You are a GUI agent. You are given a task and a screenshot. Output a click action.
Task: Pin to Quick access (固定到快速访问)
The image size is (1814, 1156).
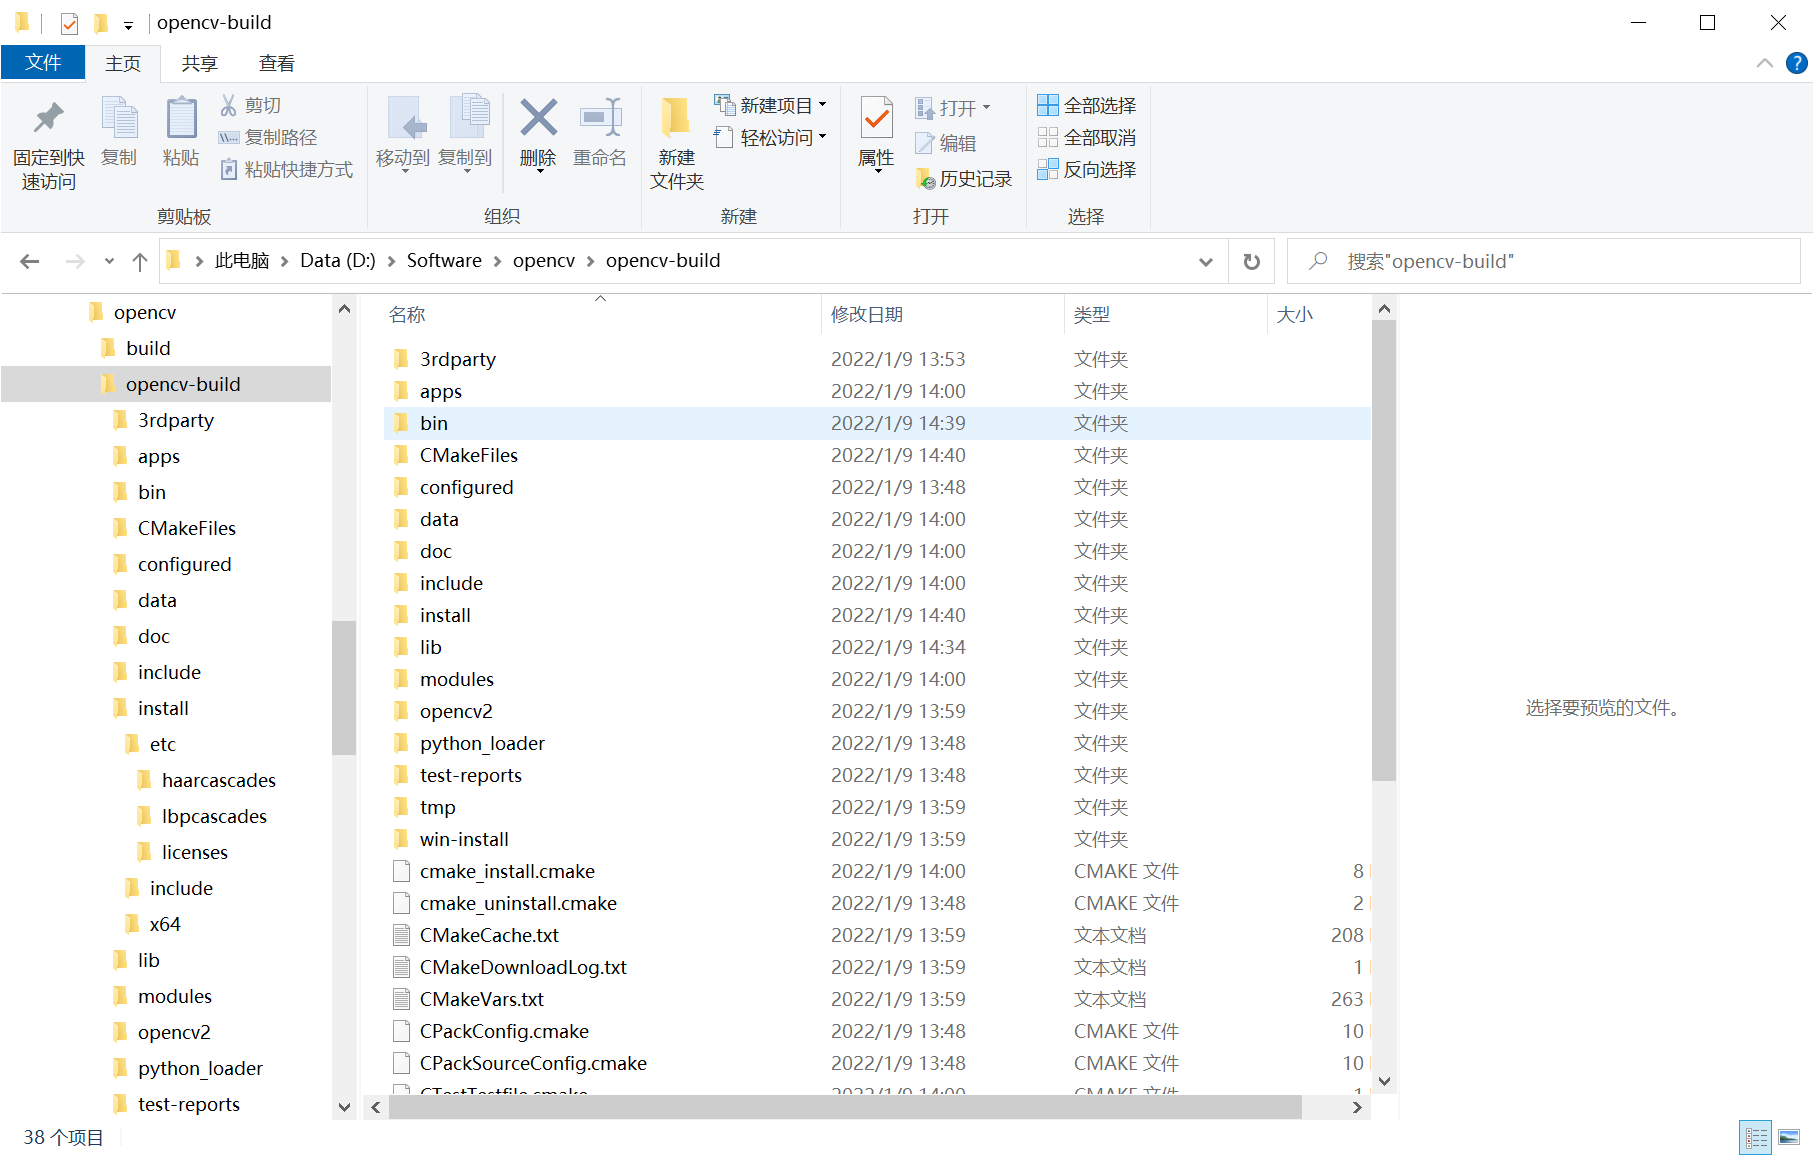tap(48, 144)
